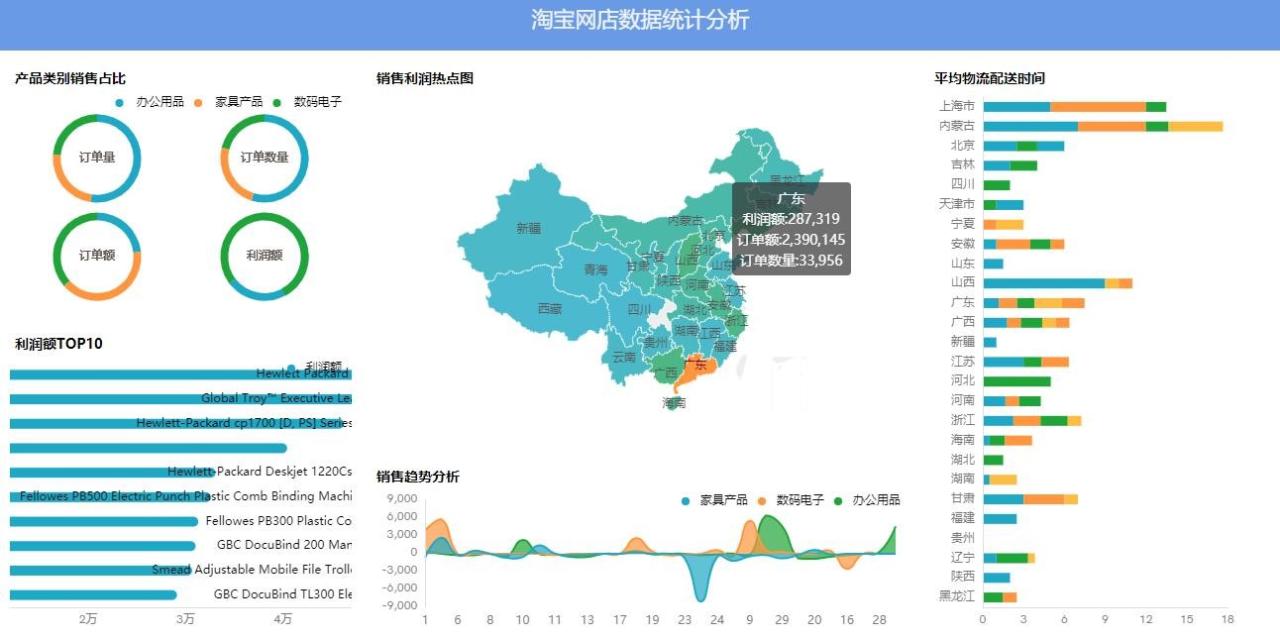Image resolution: width=1280 pixels, height=639 pixels.
Task: Click the Smead Adjustable Mobile File bar
Action: pos(100,570)
